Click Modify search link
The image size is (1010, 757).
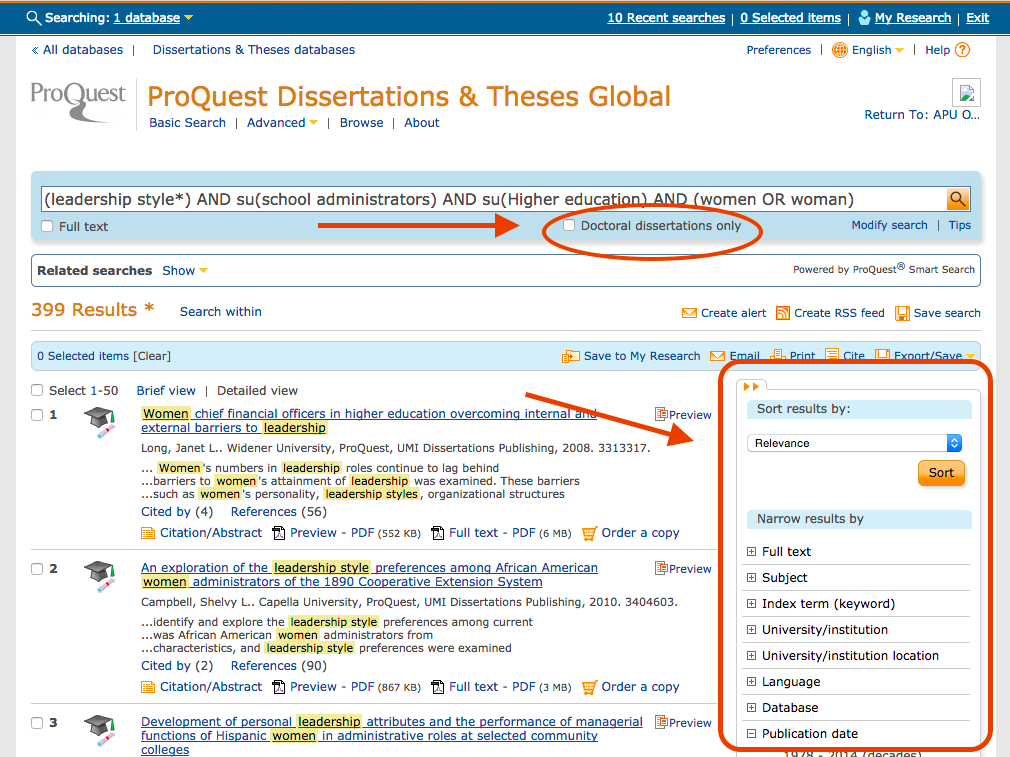[890, 225]
